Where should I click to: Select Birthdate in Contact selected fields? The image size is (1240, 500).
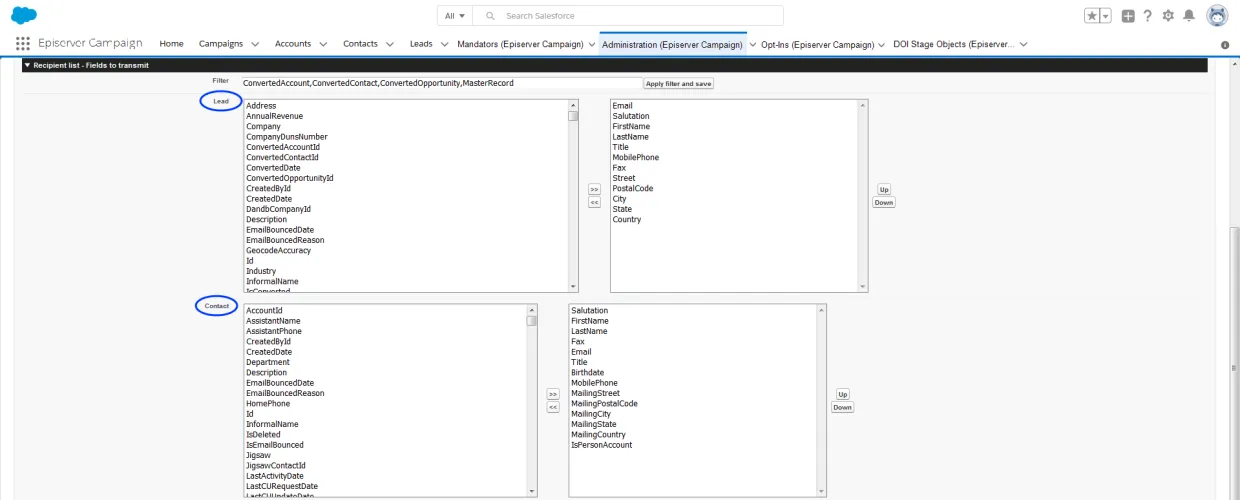coord(588,373)
